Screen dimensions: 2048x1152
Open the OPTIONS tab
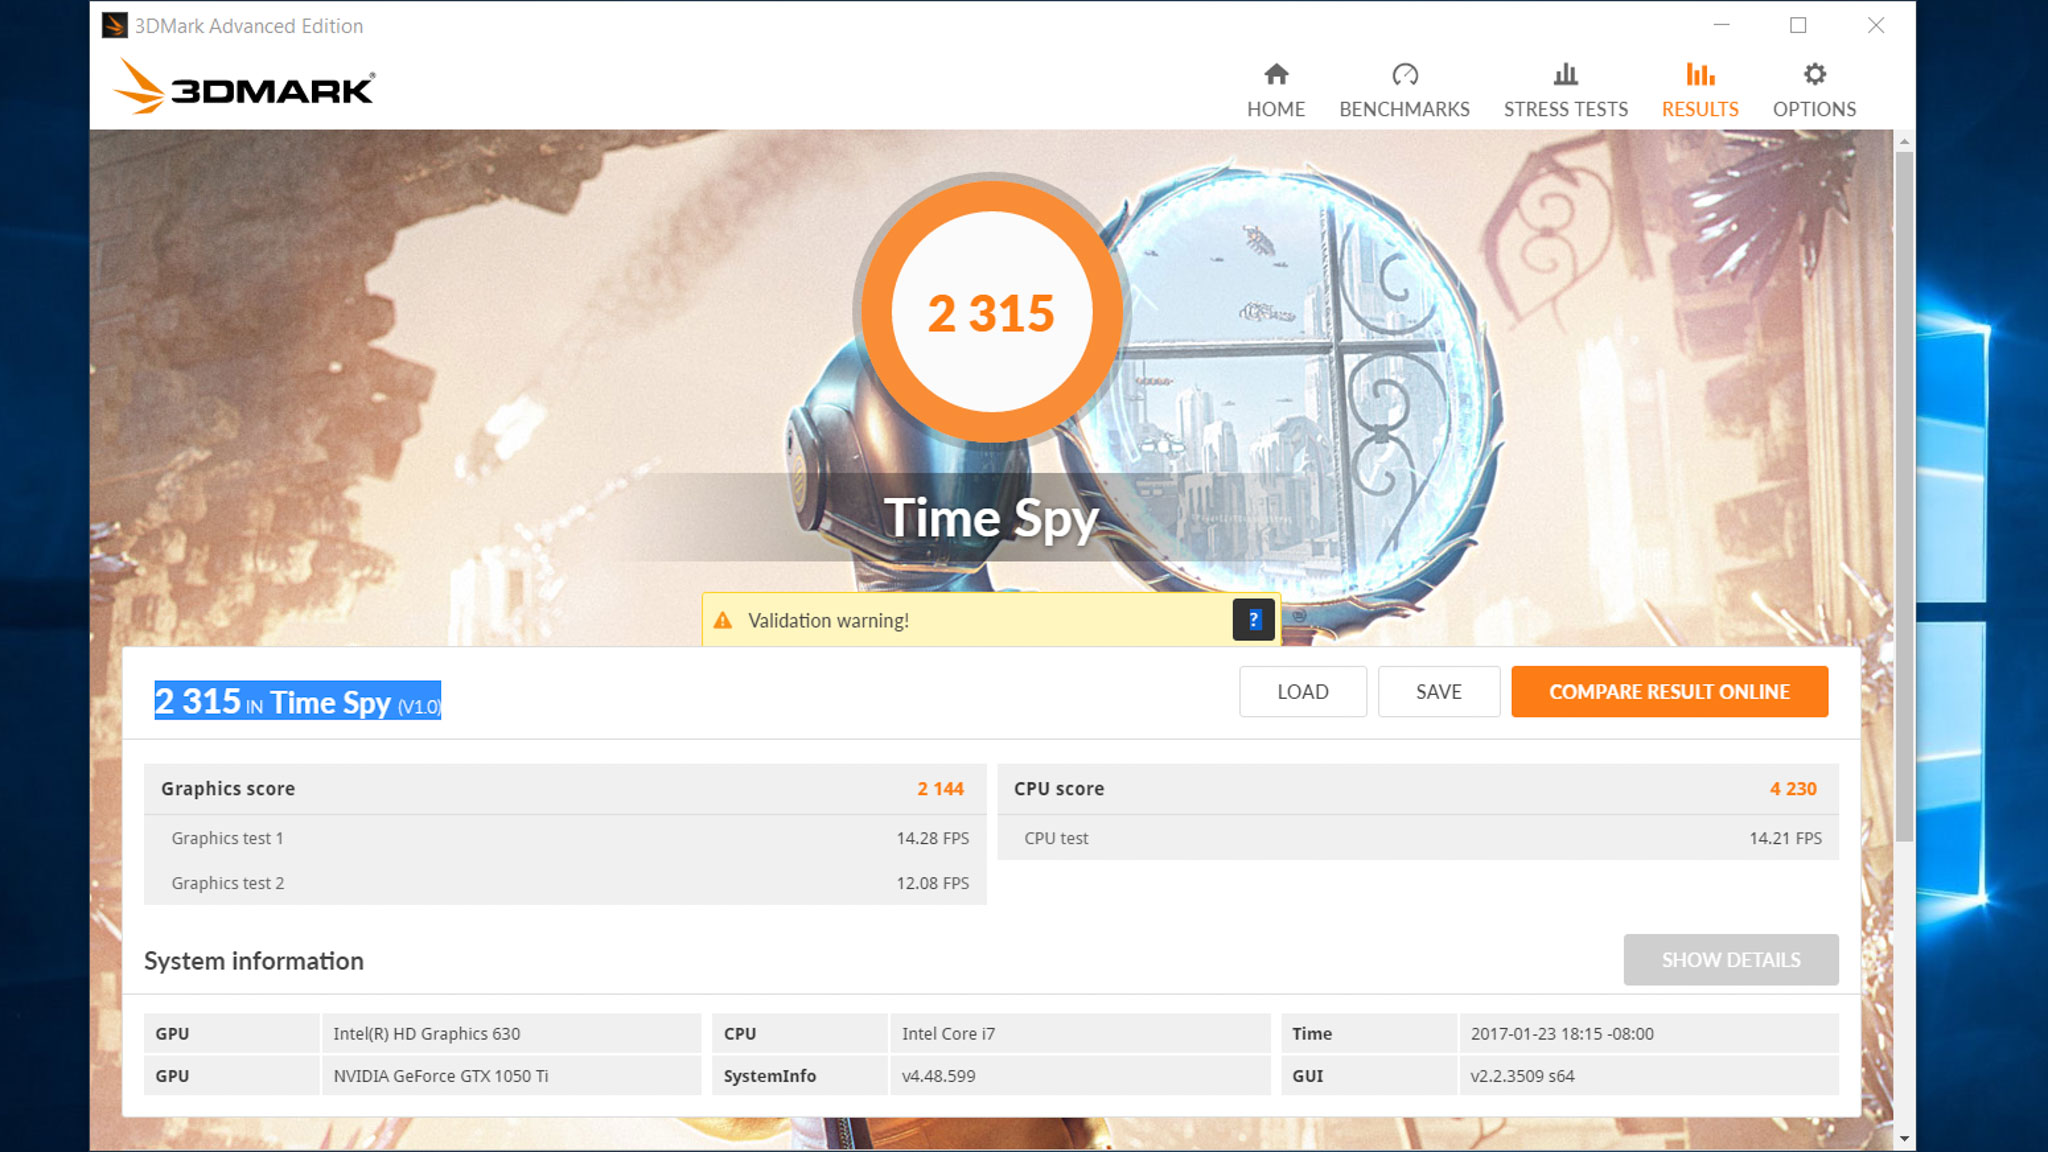1814,90
